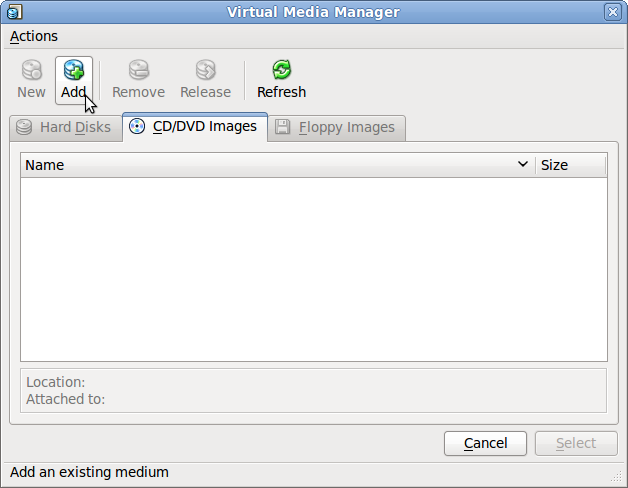The height and width of the screenshot is (488, 628).
Task: Close the Virtual Media Manager window
Action: 612,12
